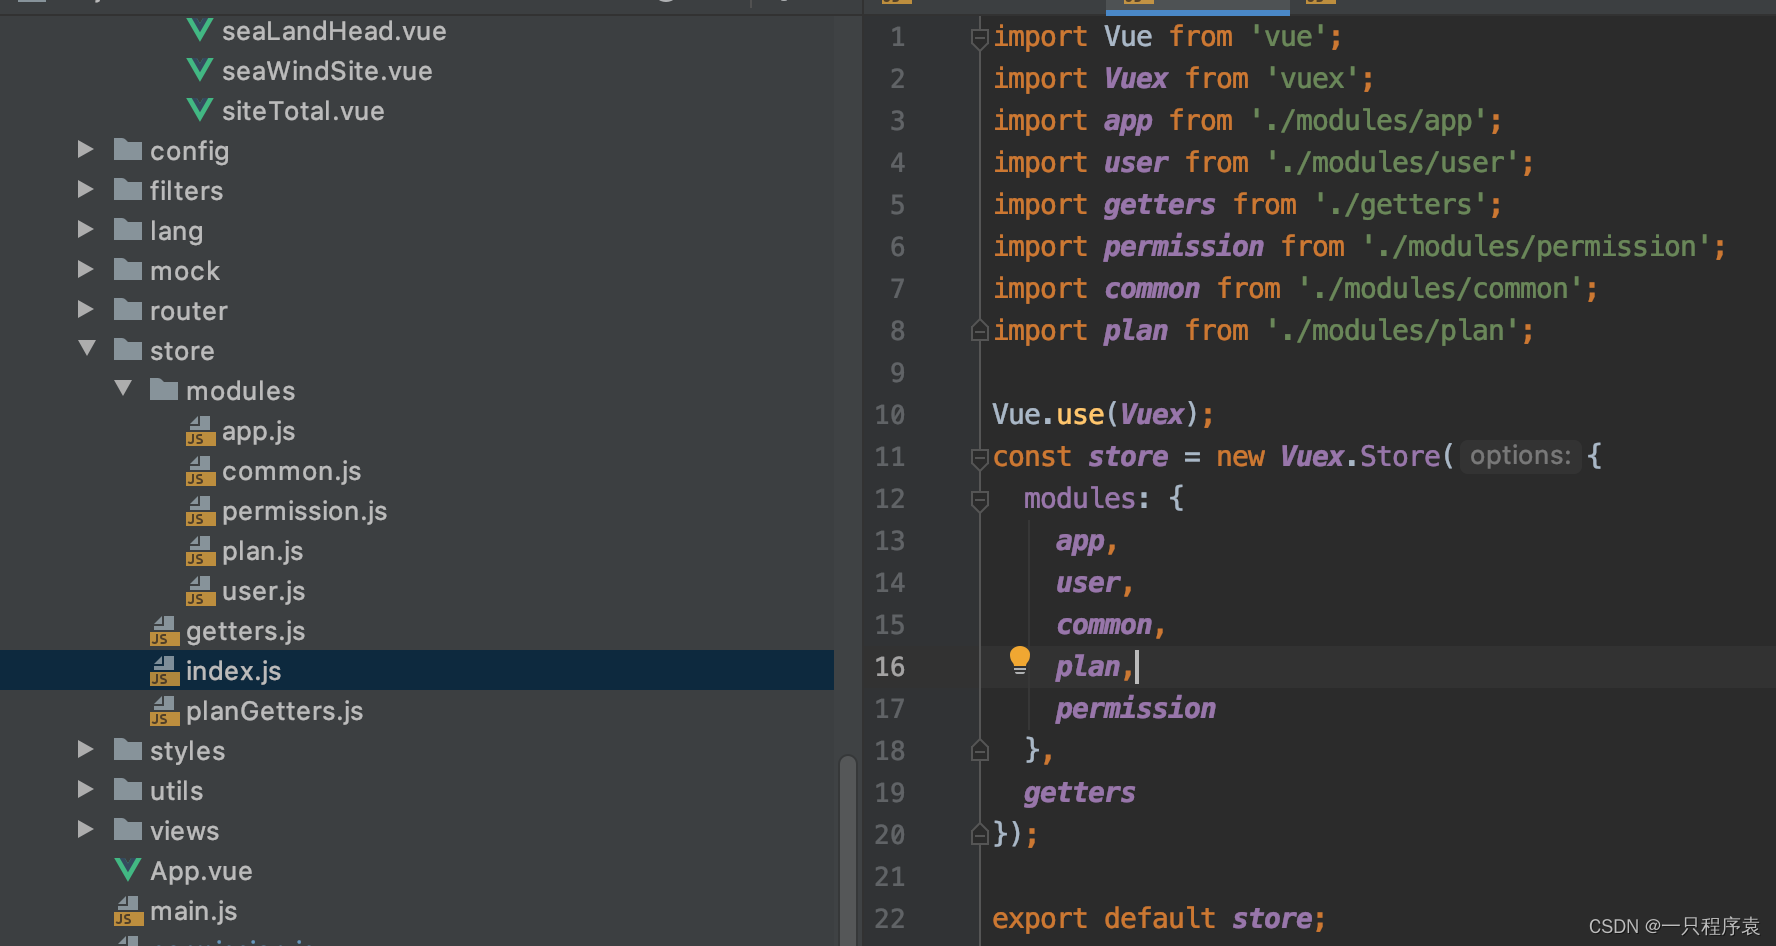Viewport: 1776px width, 946px height.
Task: Click the modules folder icon
Action: coord(164,390)
